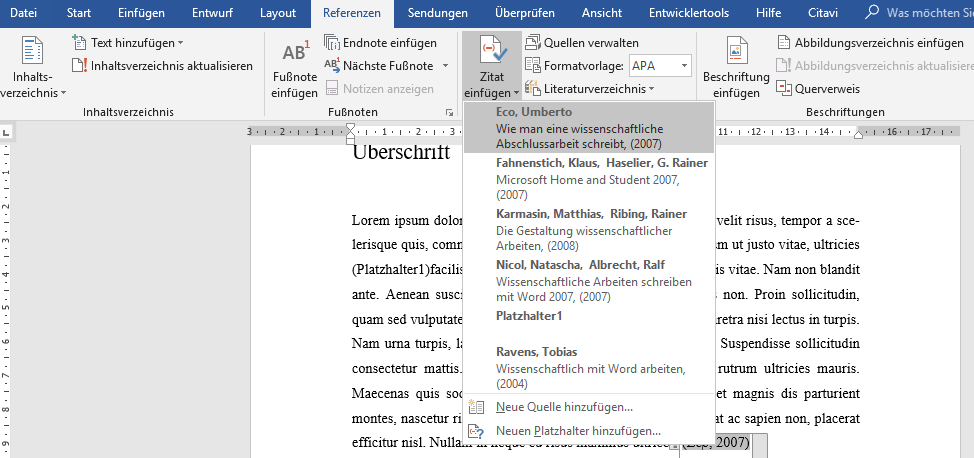
Task: Click the tab selector at ruler corner
Action: (x=6, y=132)
